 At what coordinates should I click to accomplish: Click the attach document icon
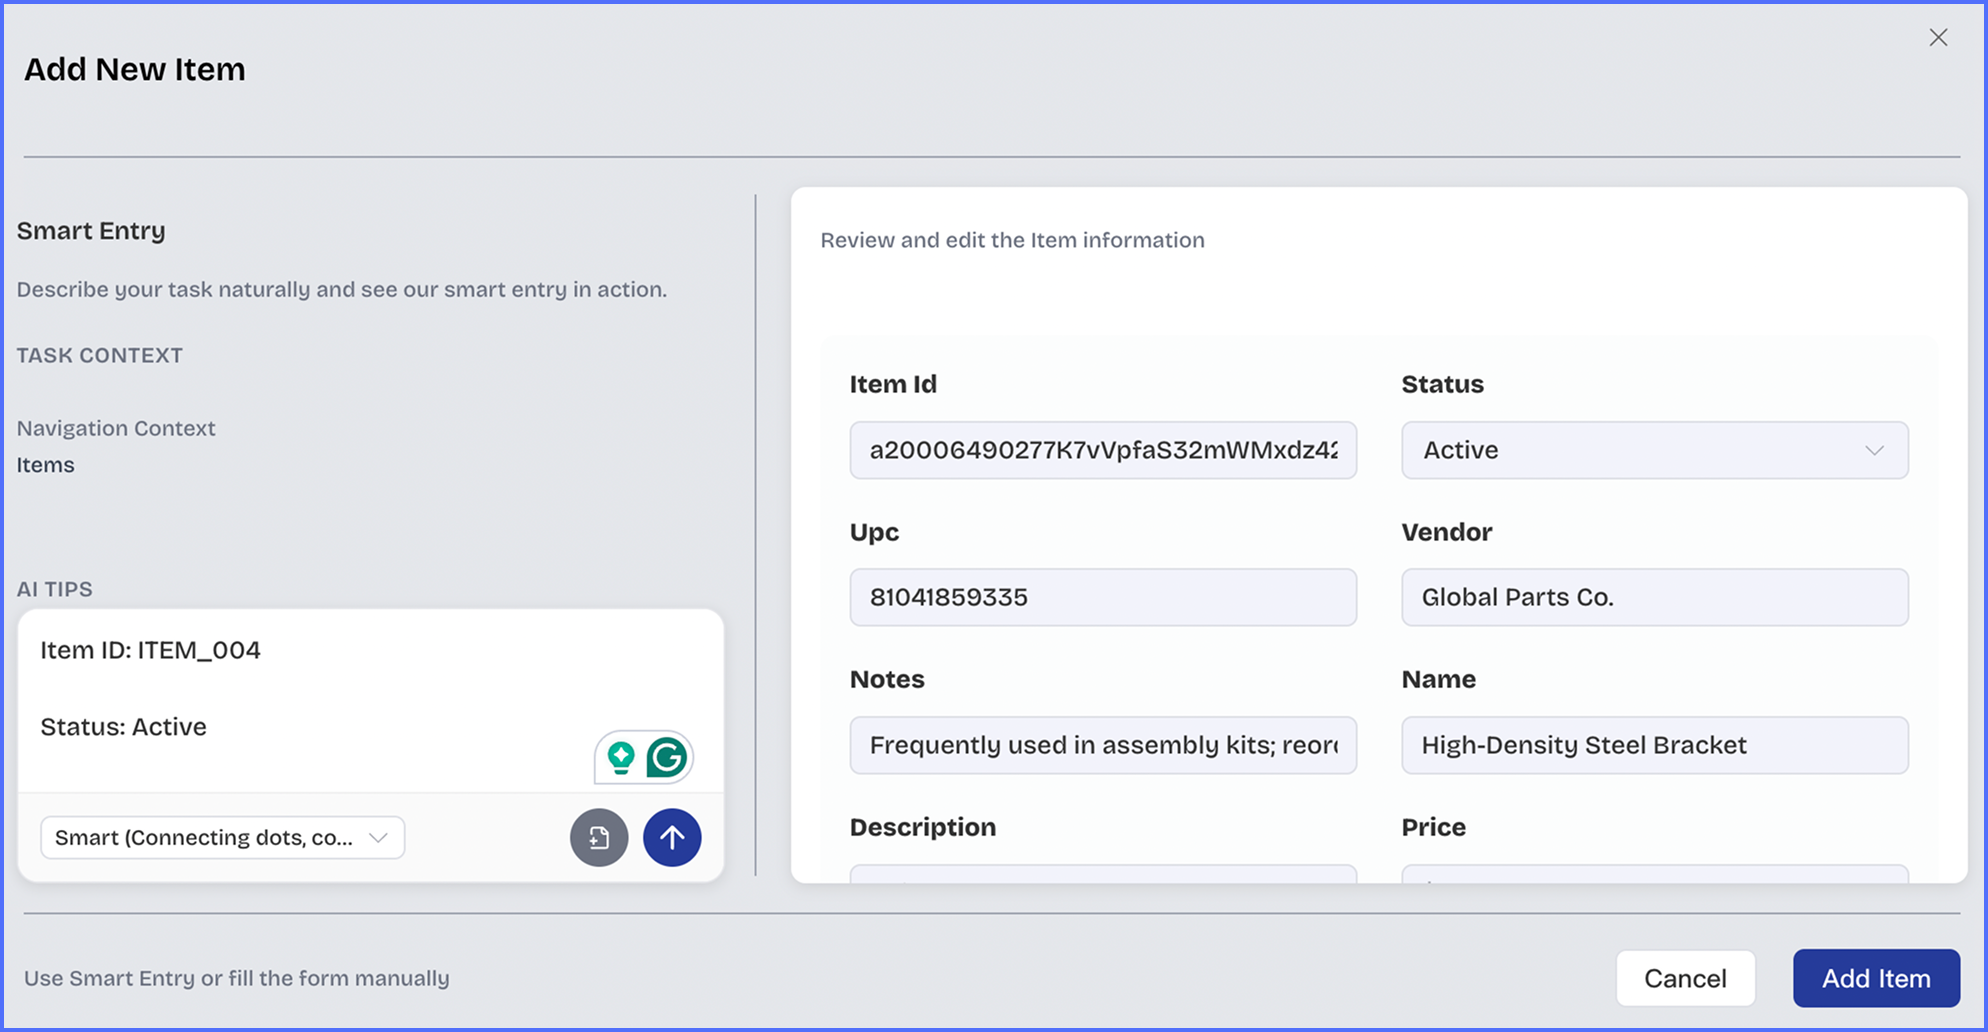[599, 837]
